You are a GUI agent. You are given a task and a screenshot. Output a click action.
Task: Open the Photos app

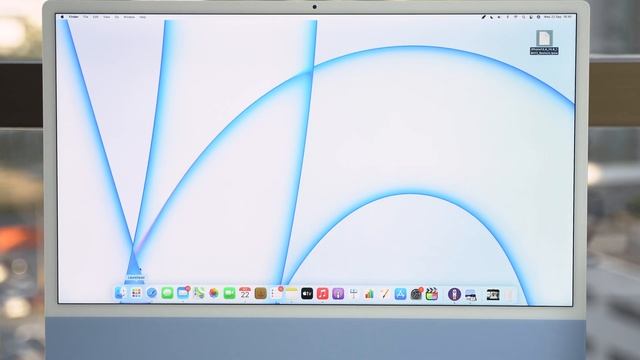(214, 293)
